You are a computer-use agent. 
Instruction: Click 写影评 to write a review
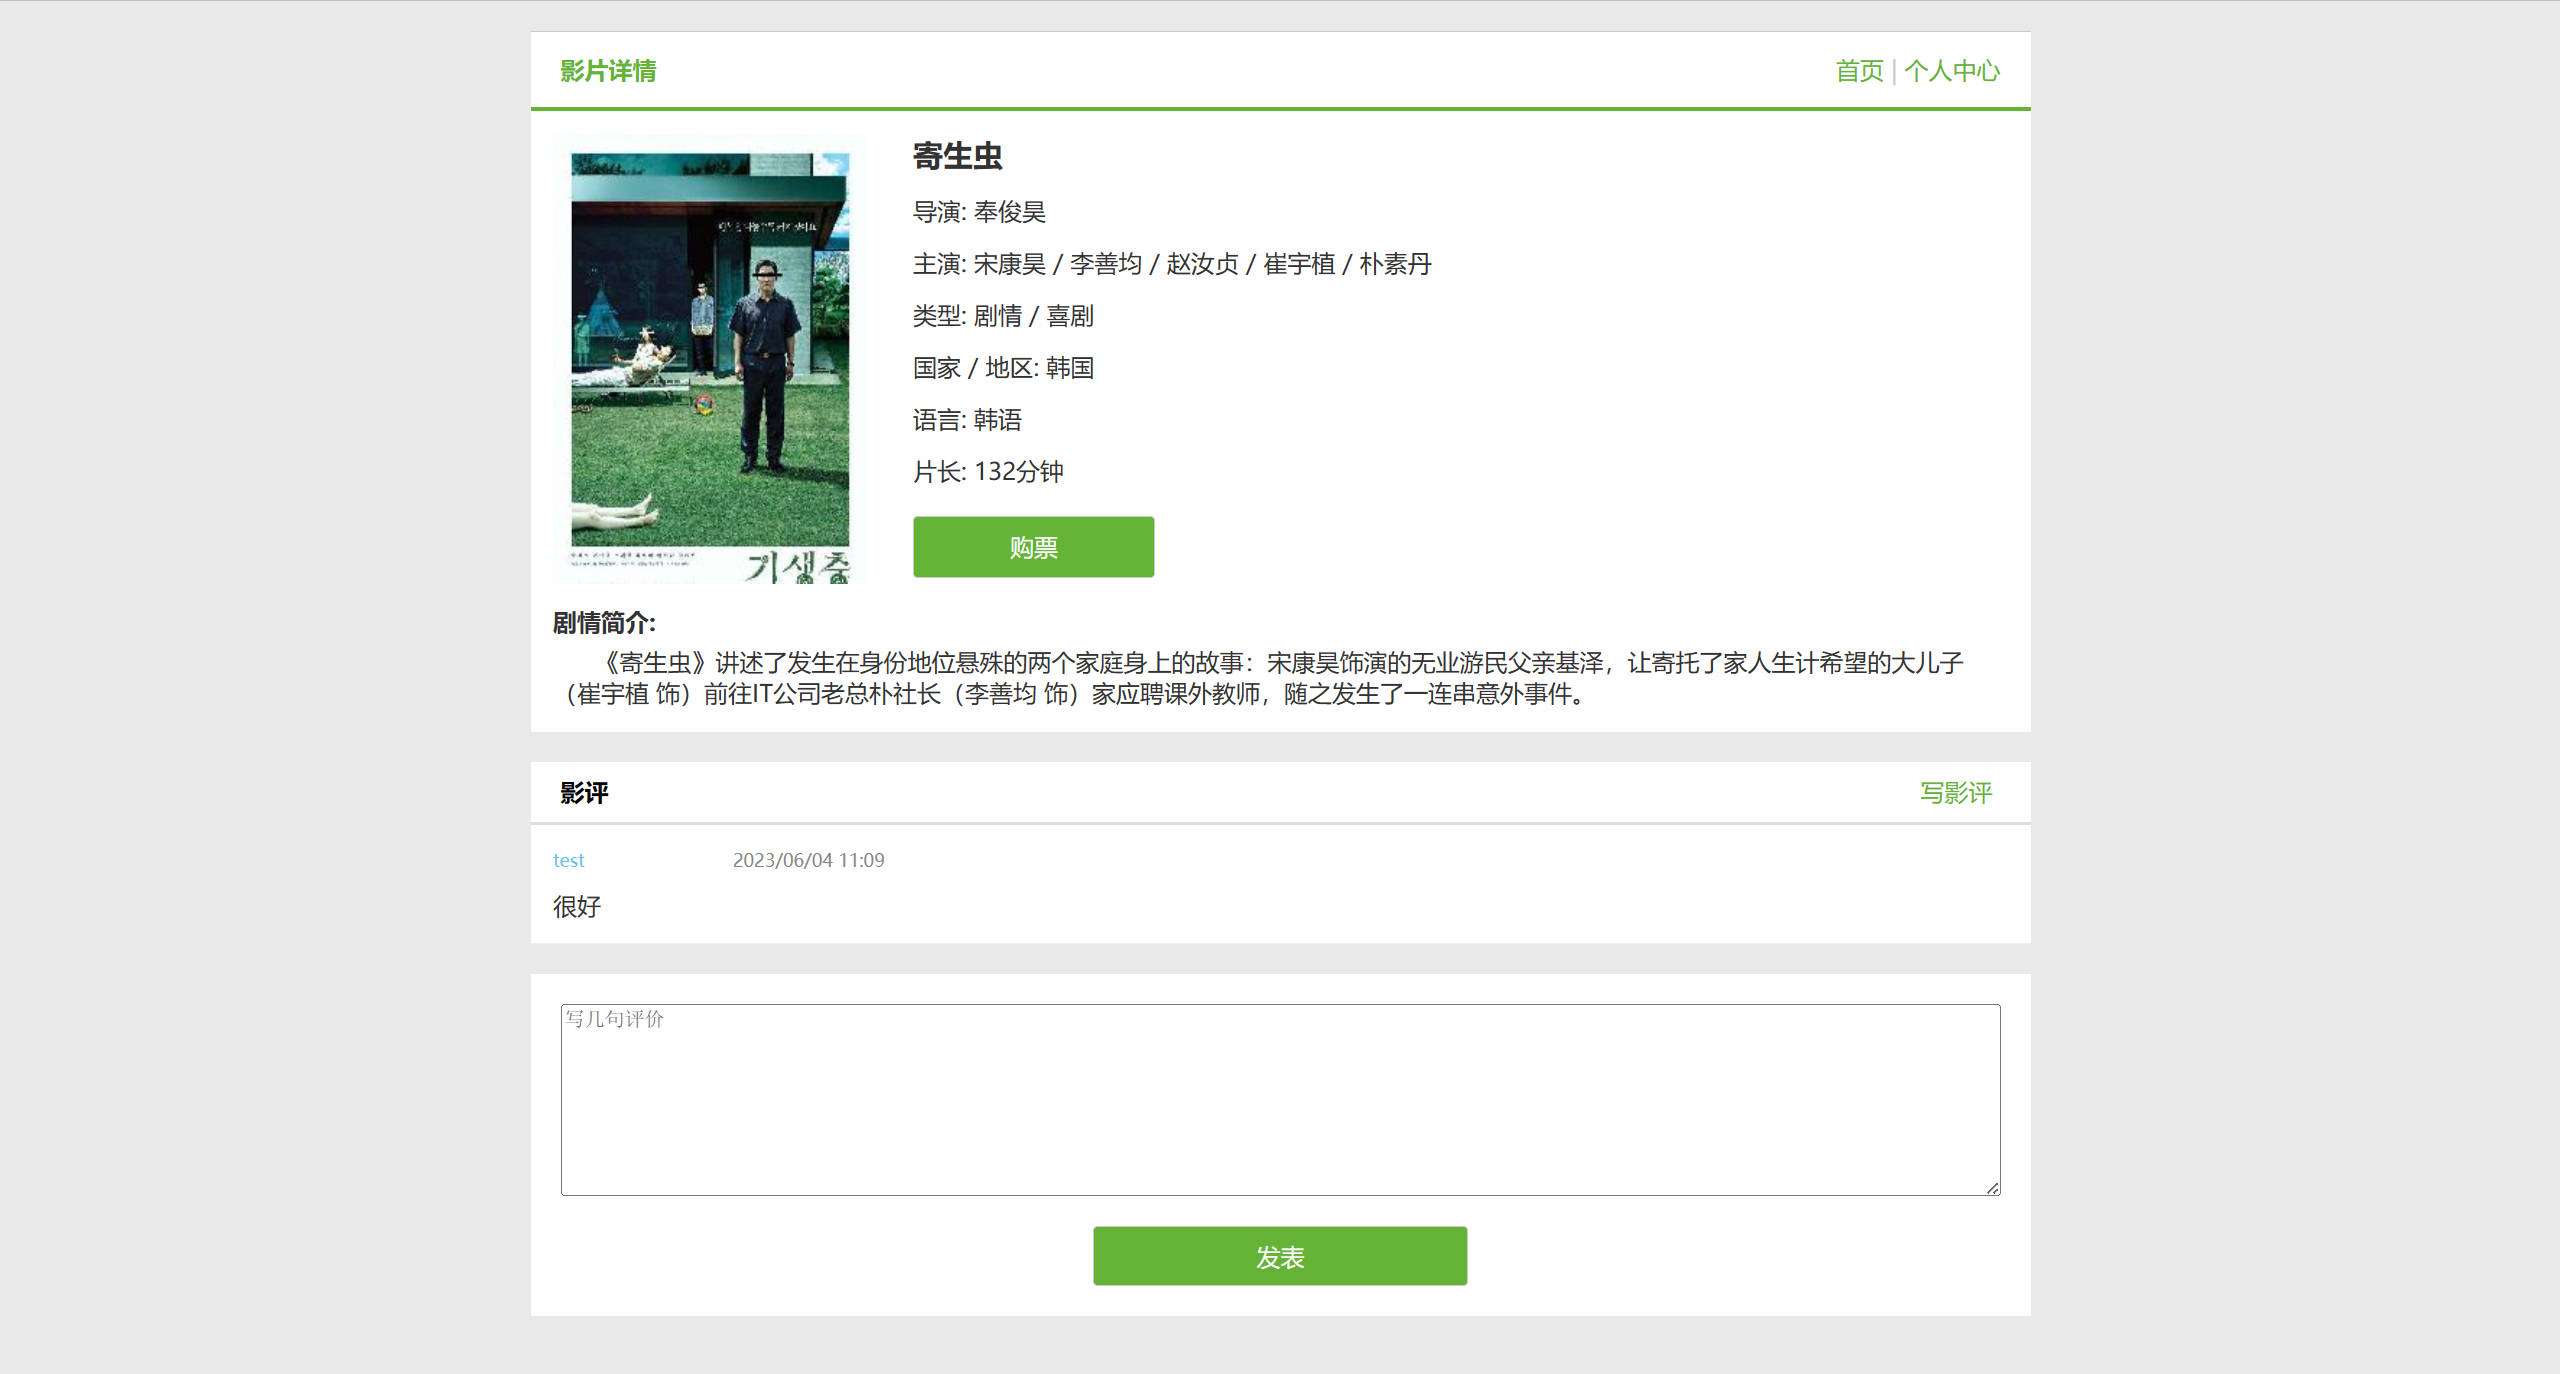coord(1955,792)
